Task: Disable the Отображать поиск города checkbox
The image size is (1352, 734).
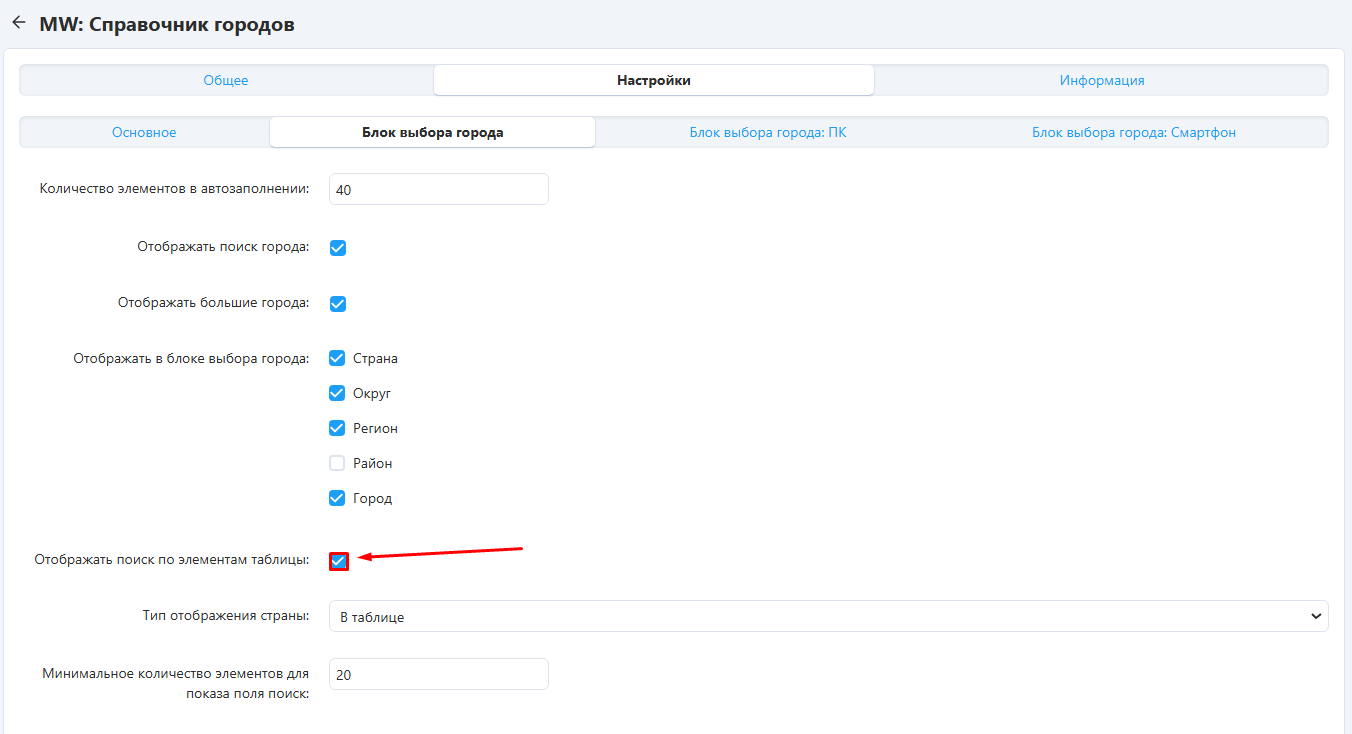Action: coord(338,247)
